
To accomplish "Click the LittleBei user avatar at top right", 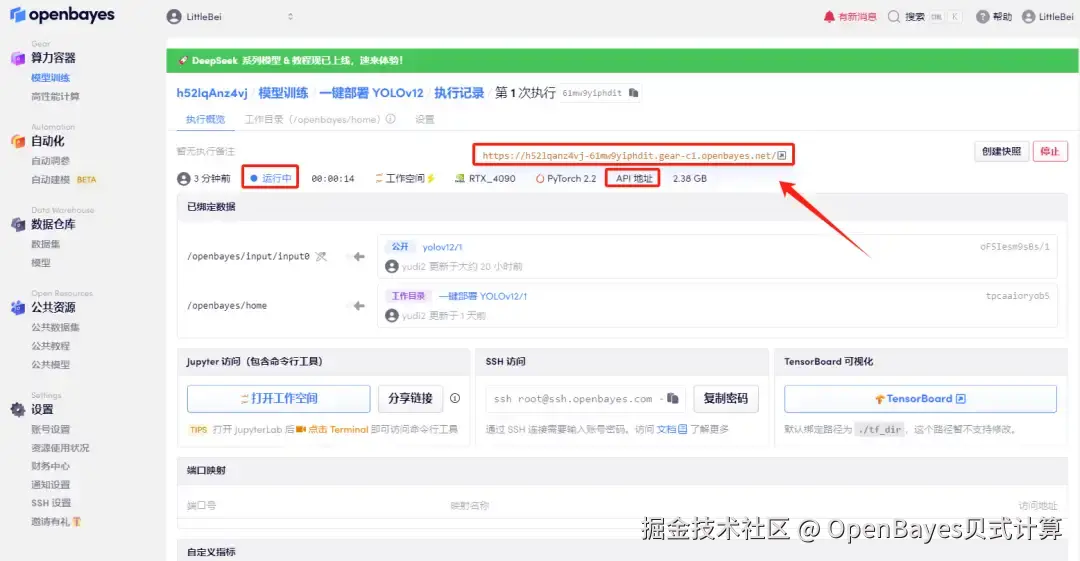I will 1028,17.
